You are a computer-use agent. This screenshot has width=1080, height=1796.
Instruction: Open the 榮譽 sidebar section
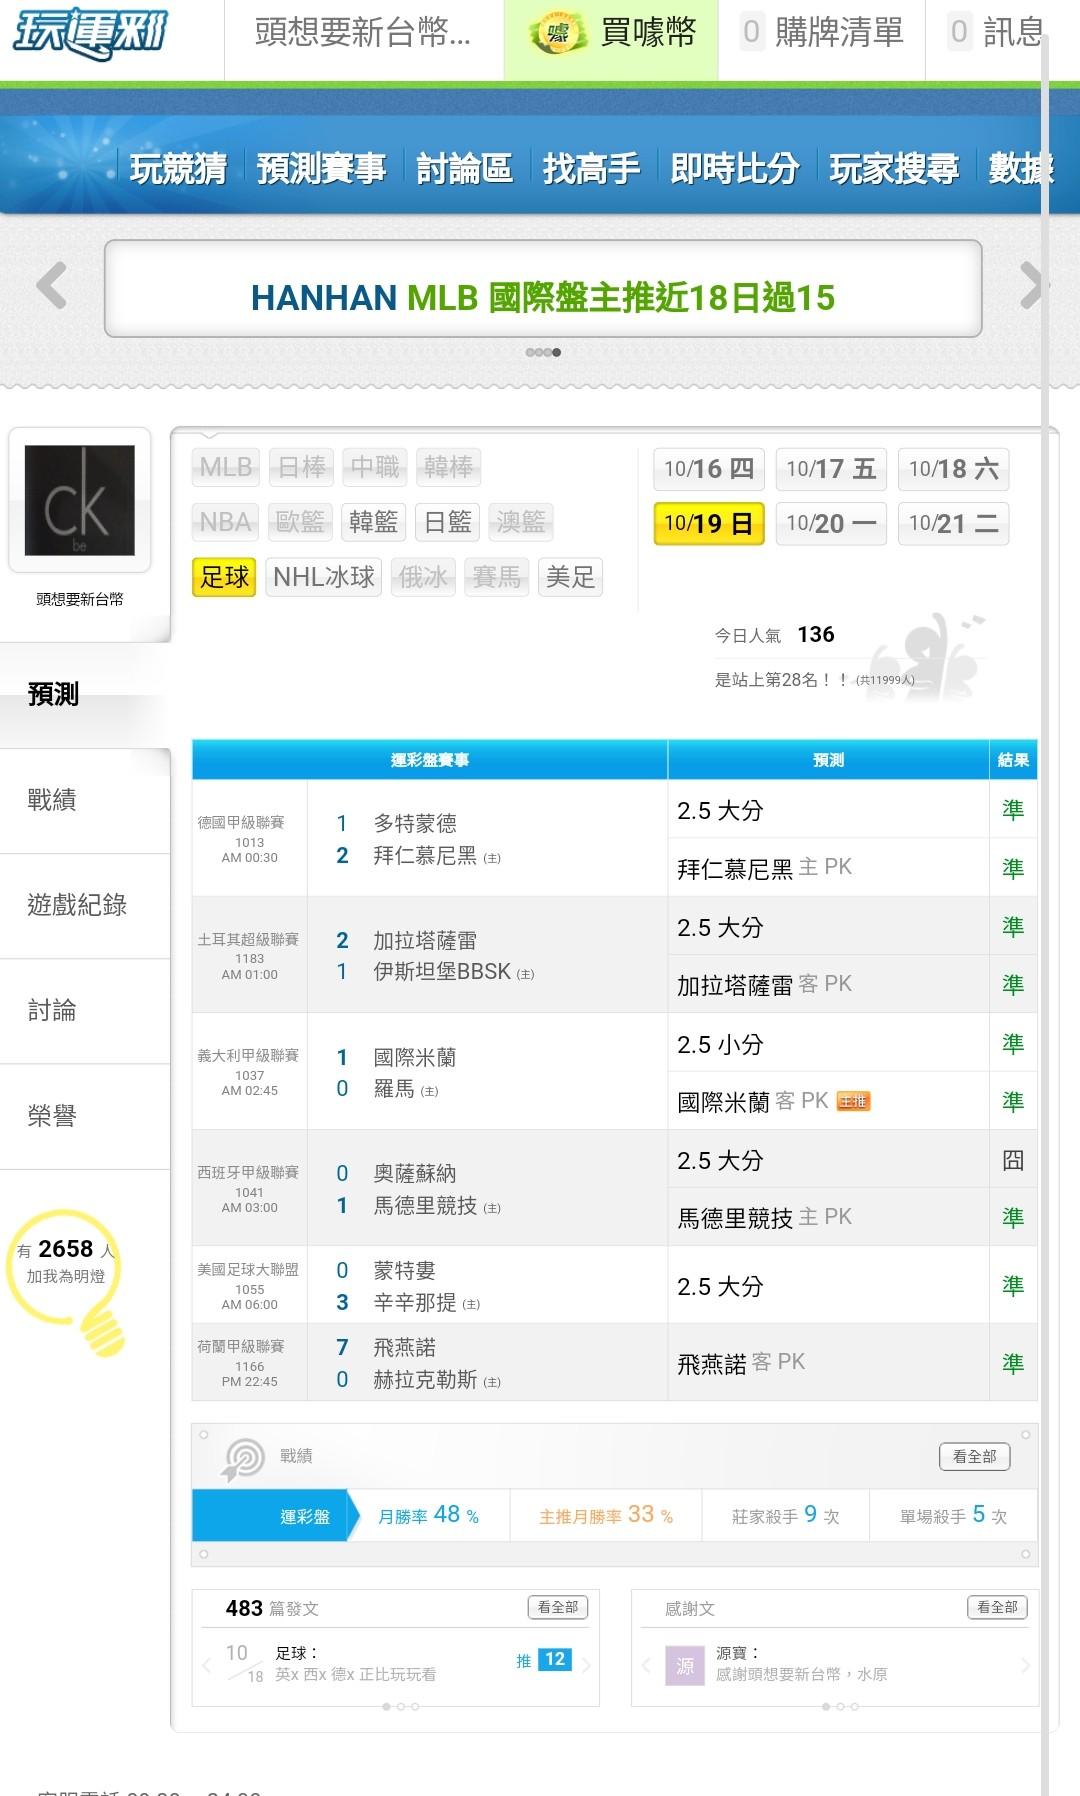[x=85, y=1116]
